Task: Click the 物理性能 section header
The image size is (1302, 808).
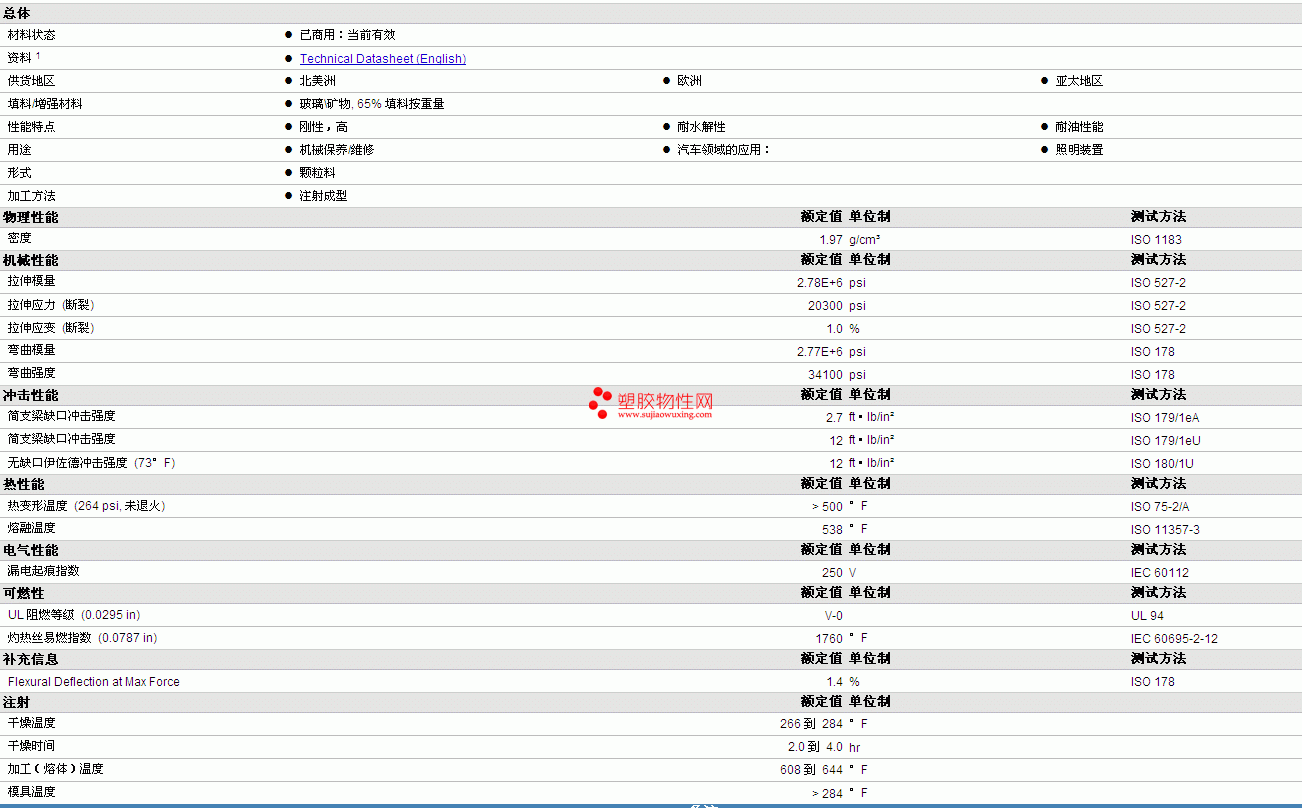Action: pyautogui.click(x=31, y=217)
